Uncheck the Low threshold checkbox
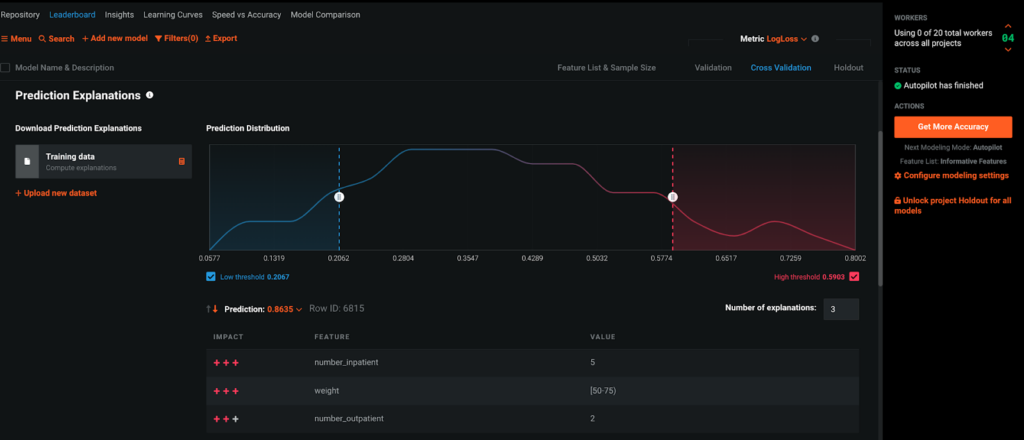The width and height of the screenshot is (1024, 440). [x=210, y=277]
